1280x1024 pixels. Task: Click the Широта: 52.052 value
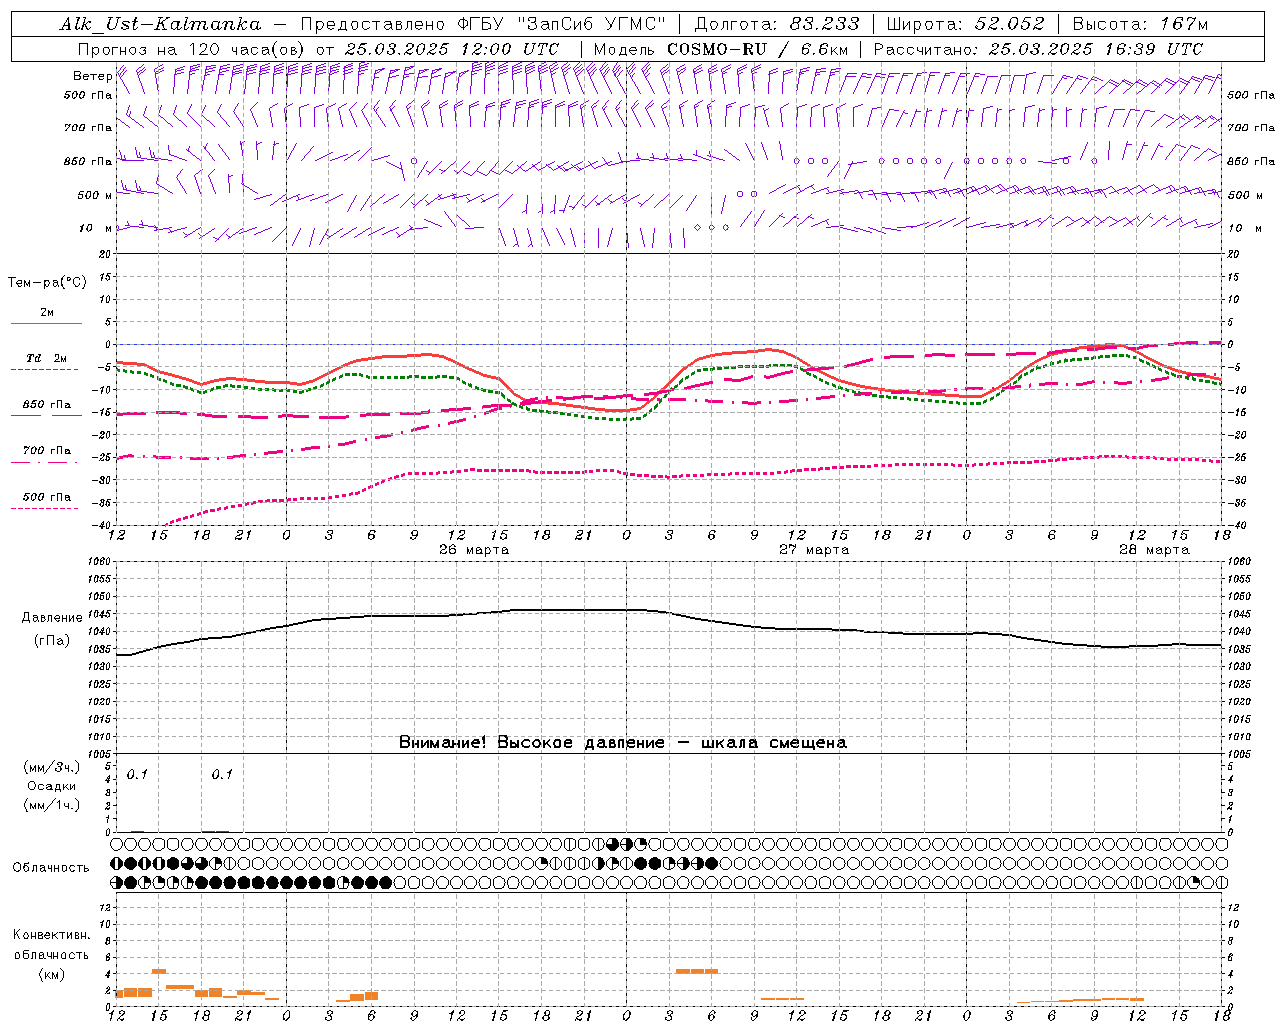coord(966,24)
